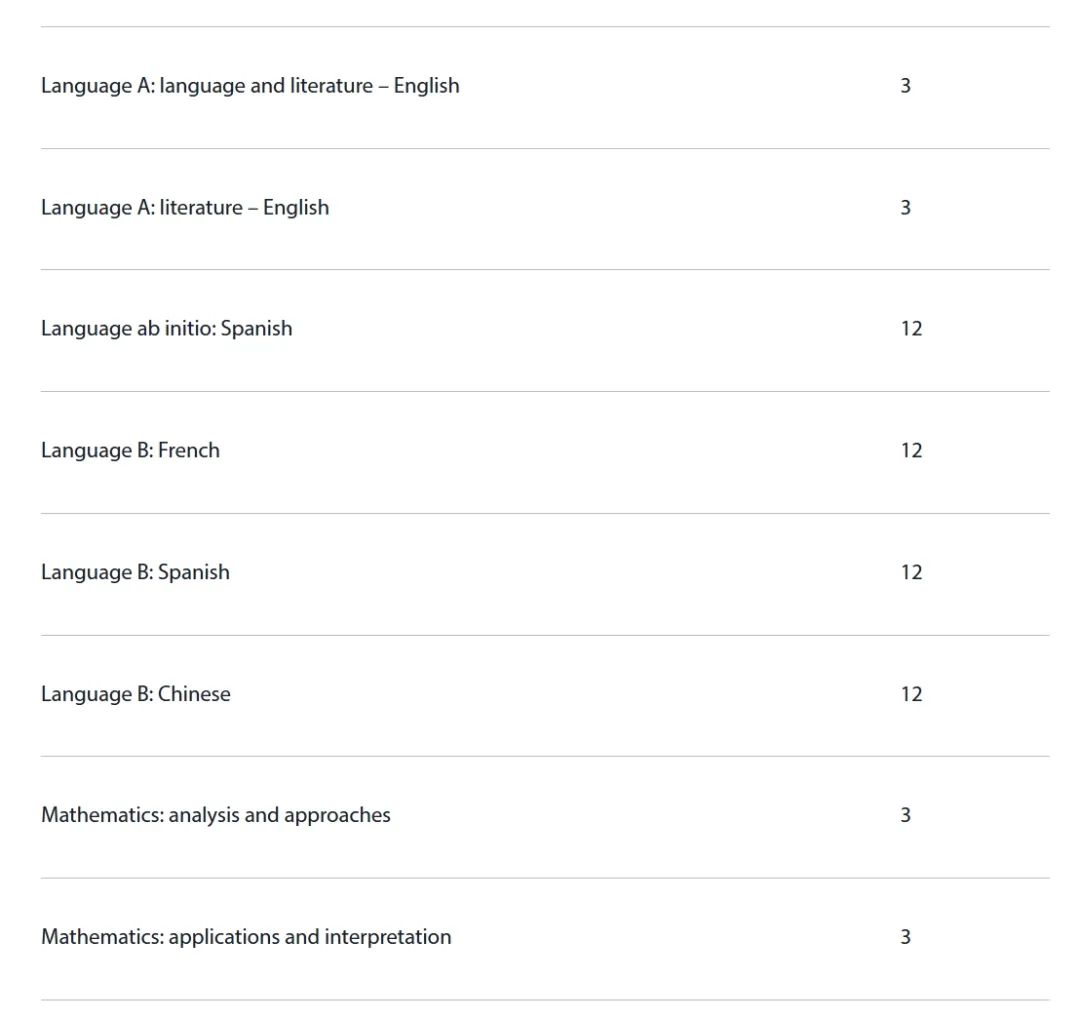The height and width of the screenshot is (1019, 1080).
Task: Click Mathematics: applications and interpretation text
Action: [x=246, y=937]
